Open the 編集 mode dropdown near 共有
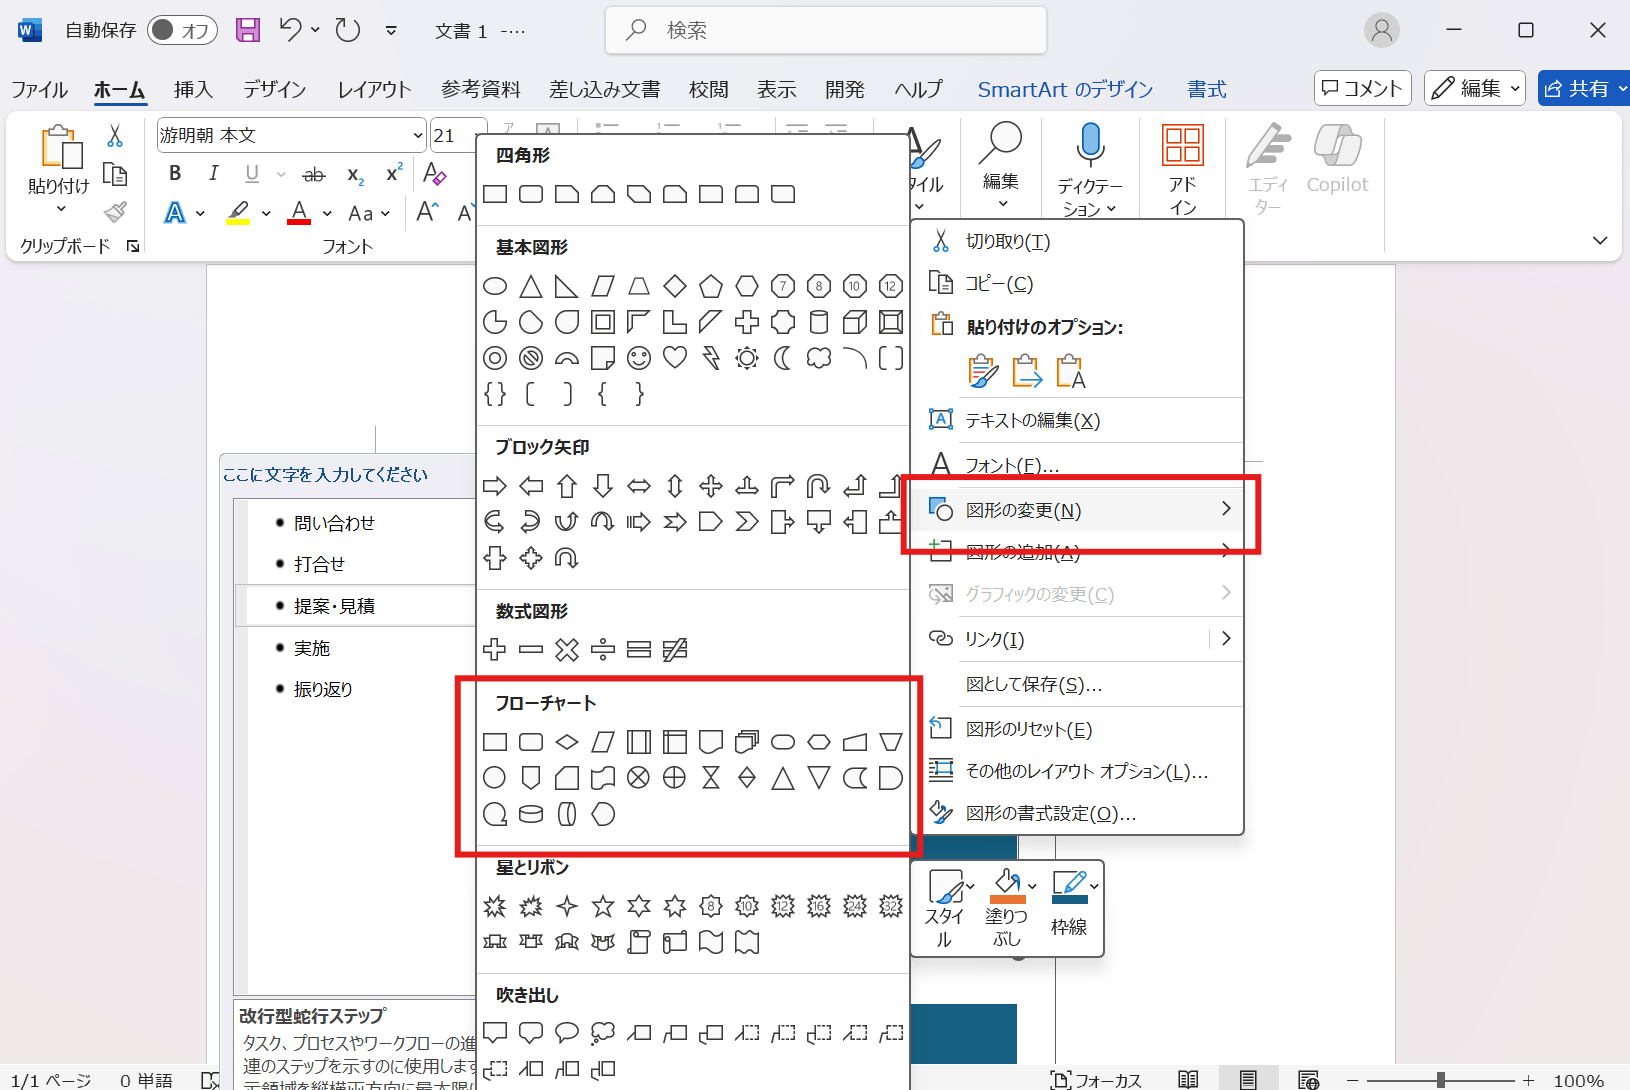This screenshot has height=1090, width=1630. 1474,88
